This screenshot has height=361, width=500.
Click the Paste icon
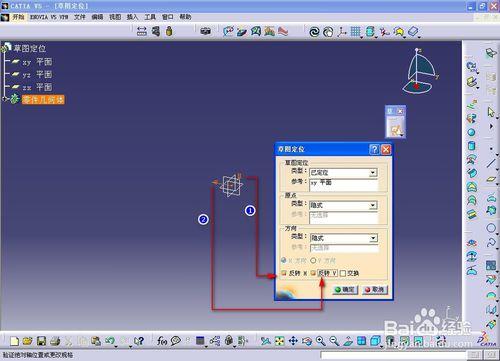pos(96,341)
